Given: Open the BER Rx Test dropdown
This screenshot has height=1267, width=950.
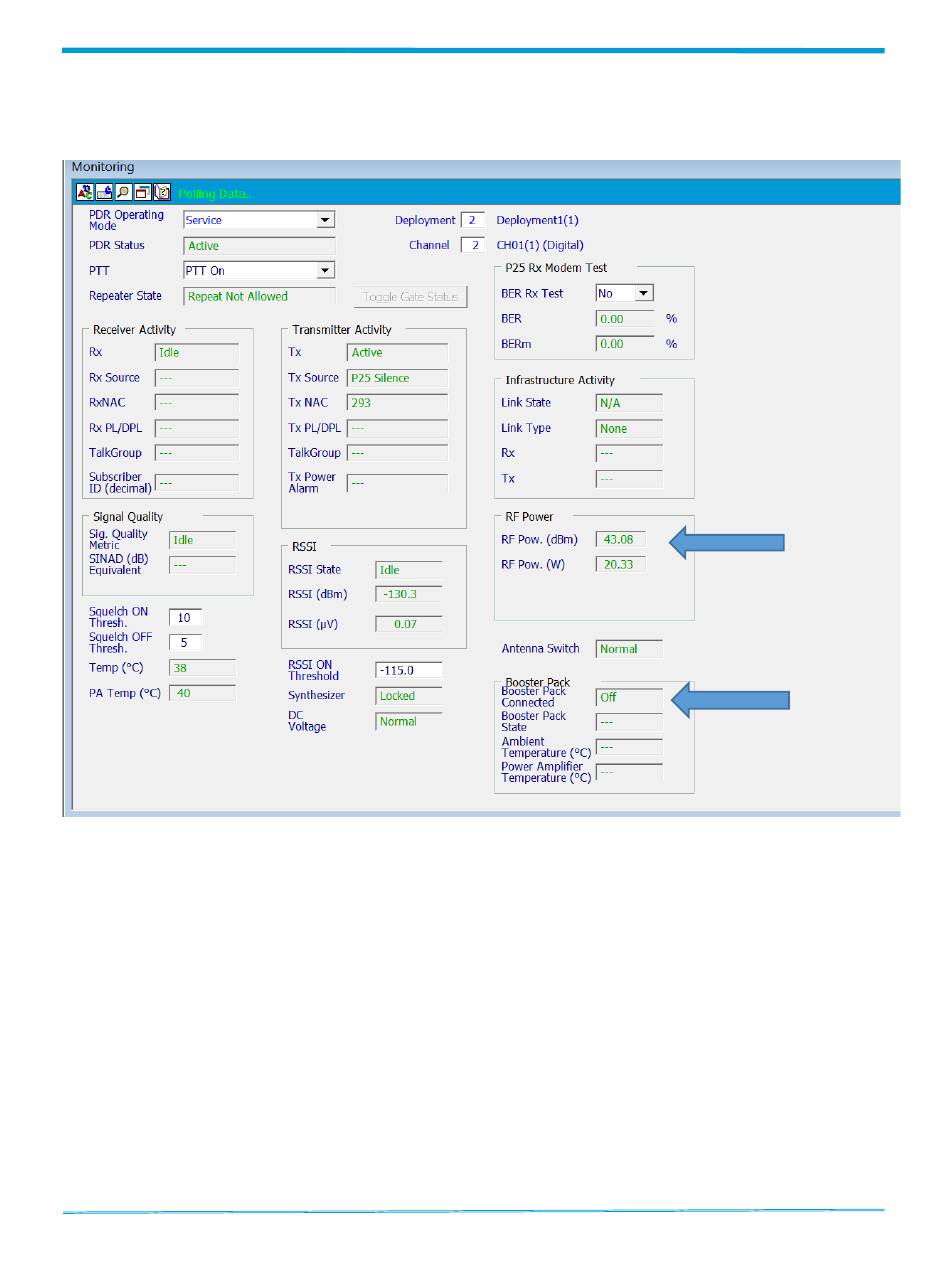Looking at the screenshot, I should point(644,293).
